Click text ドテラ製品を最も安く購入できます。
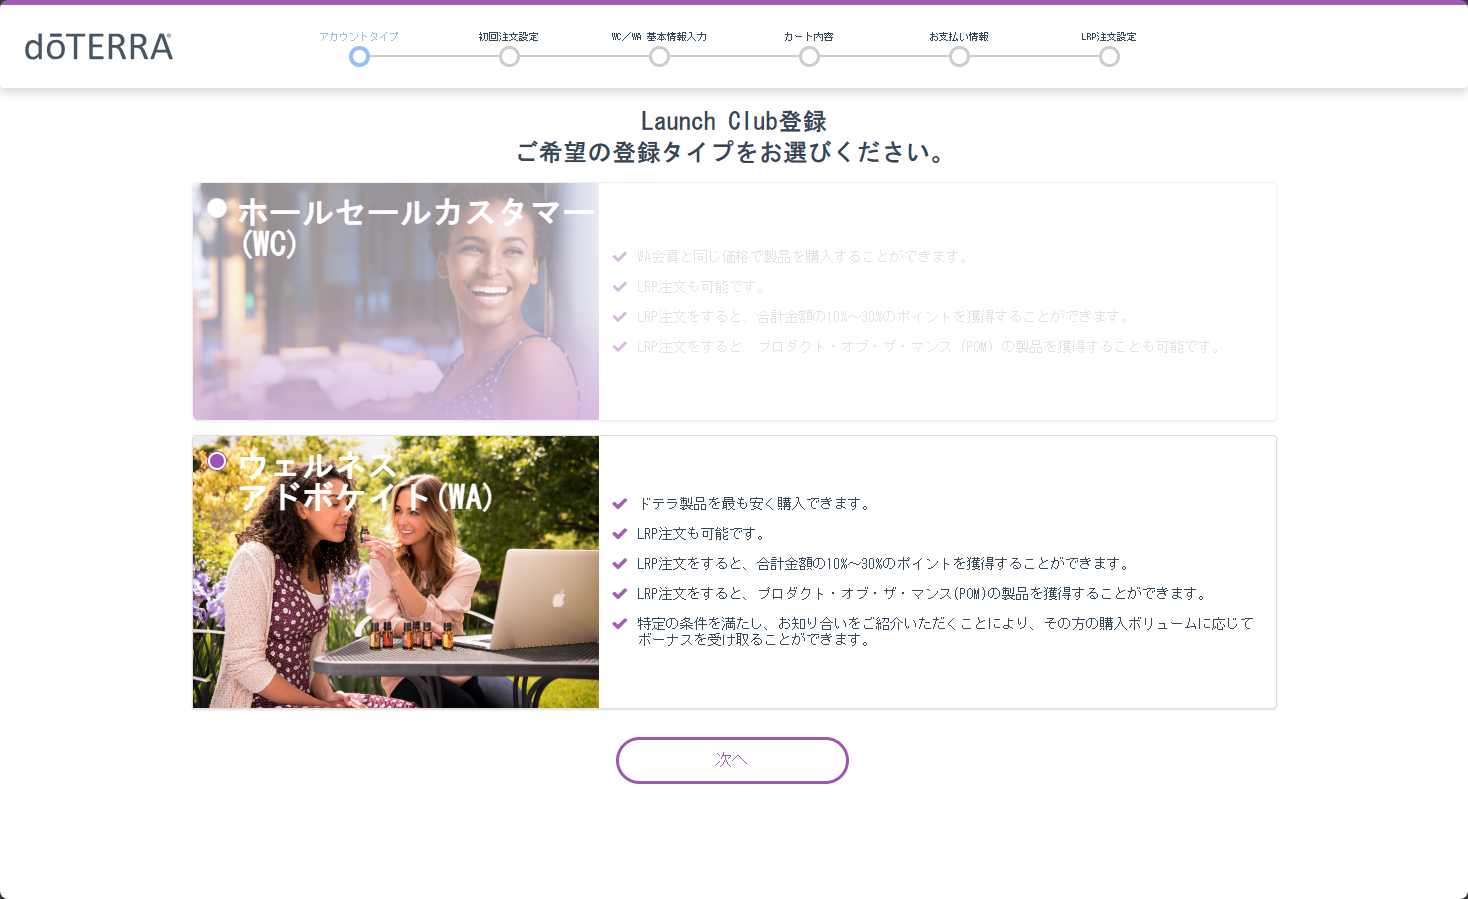 point(755,504)
